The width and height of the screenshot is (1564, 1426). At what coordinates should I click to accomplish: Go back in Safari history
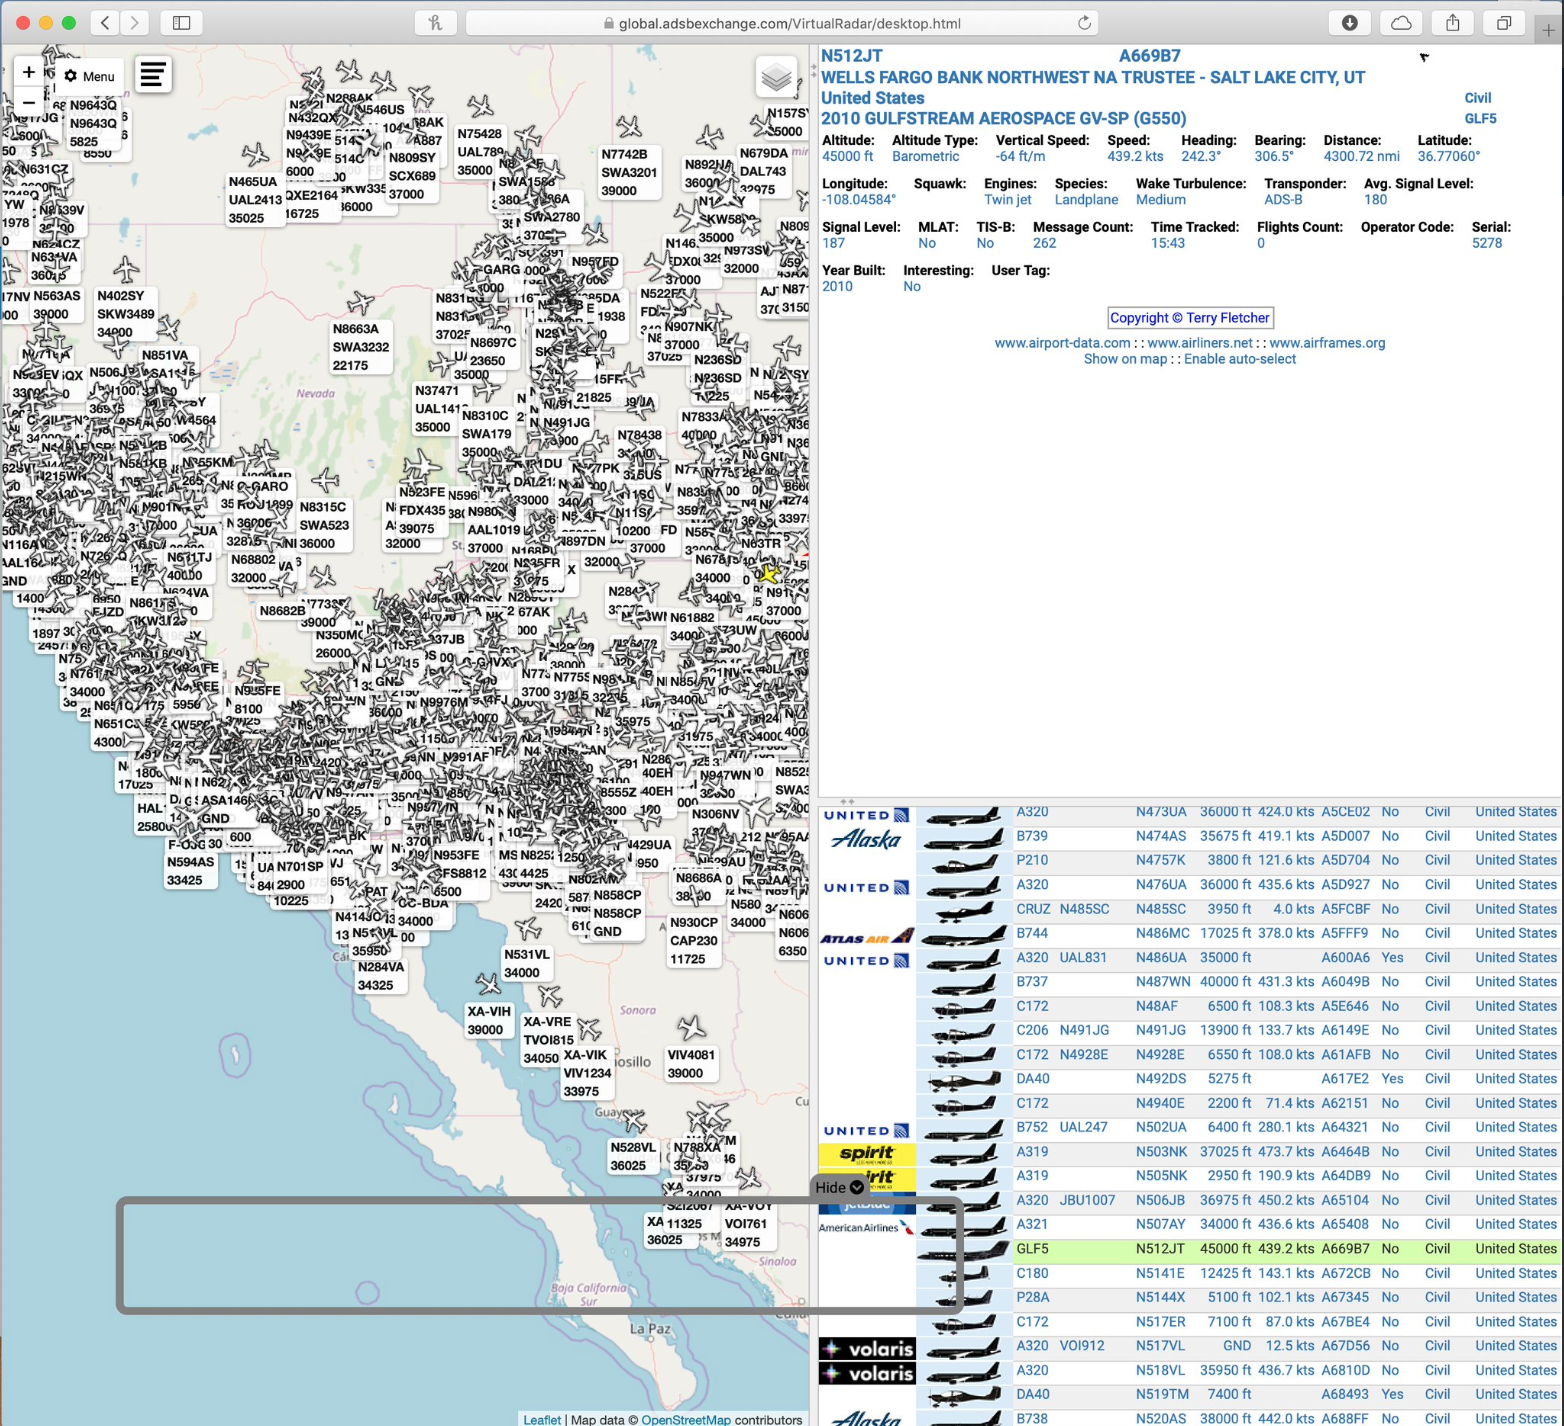(105, 23)
